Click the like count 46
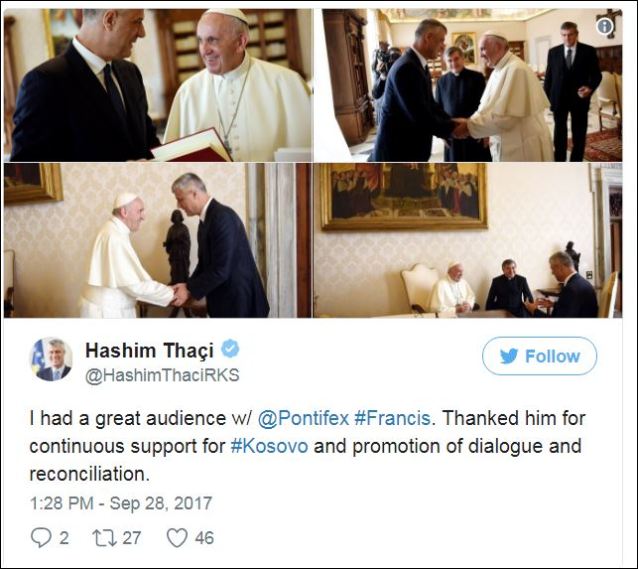This screenshot has height=569, width=638. click(x=204, y=538)
